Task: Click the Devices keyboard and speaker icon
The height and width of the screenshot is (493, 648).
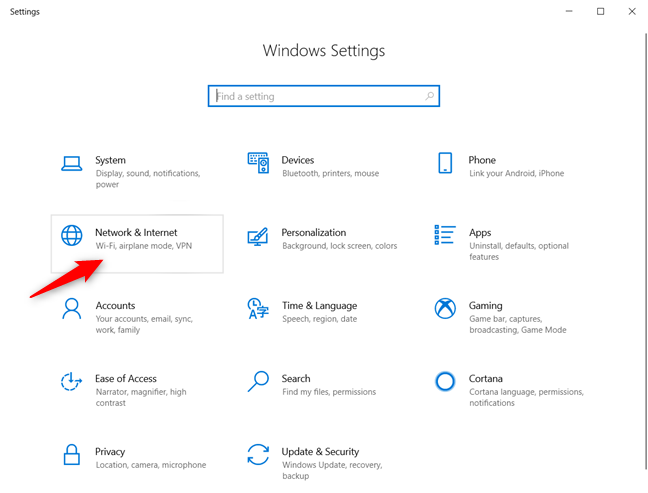Action: click(258, 163)
